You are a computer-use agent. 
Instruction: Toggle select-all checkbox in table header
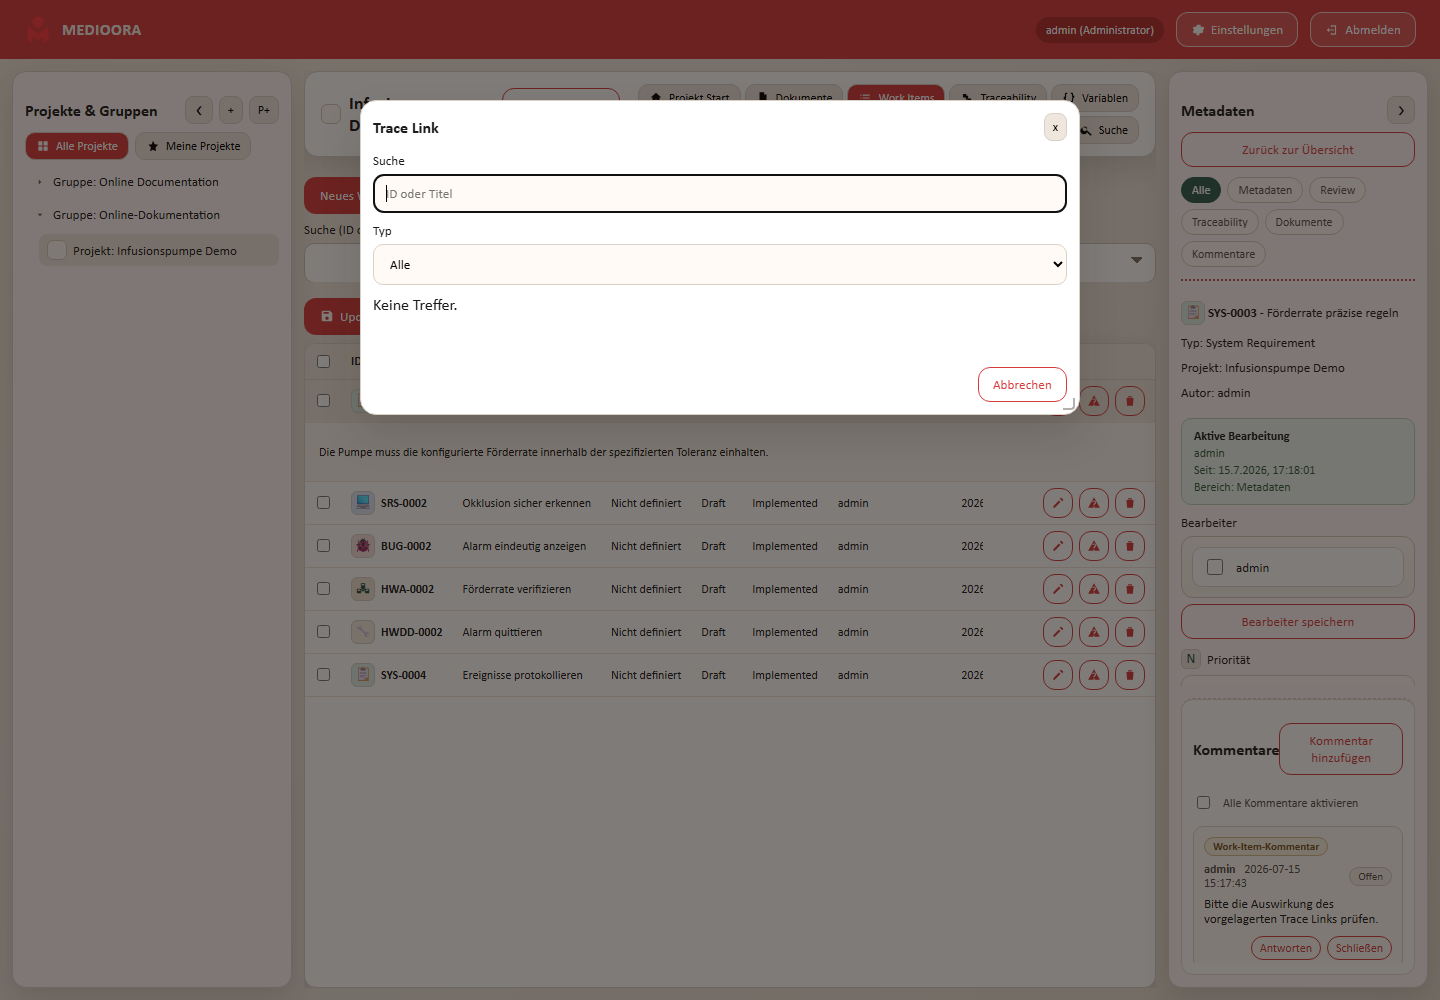coord(323,361)
